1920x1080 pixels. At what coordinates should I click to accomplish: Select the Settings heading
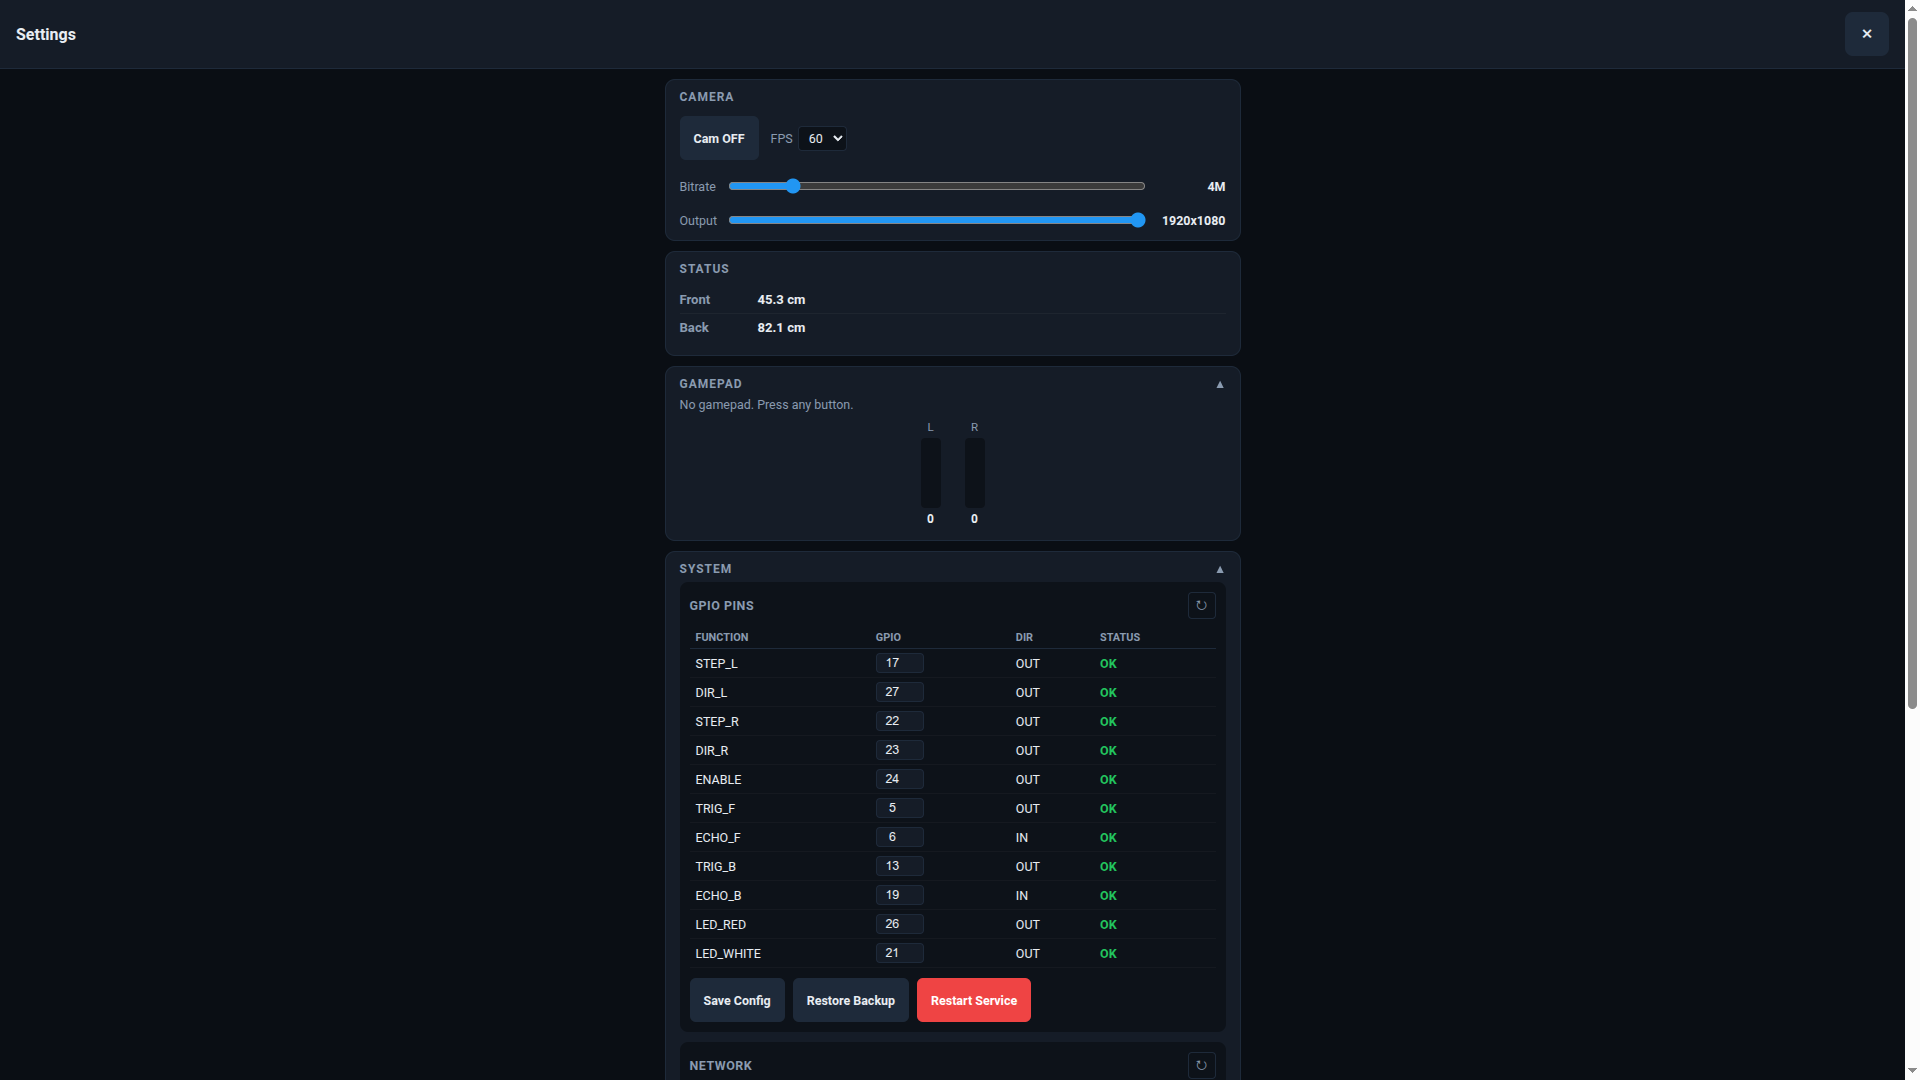pyautogui.click(x=46, y=34)
